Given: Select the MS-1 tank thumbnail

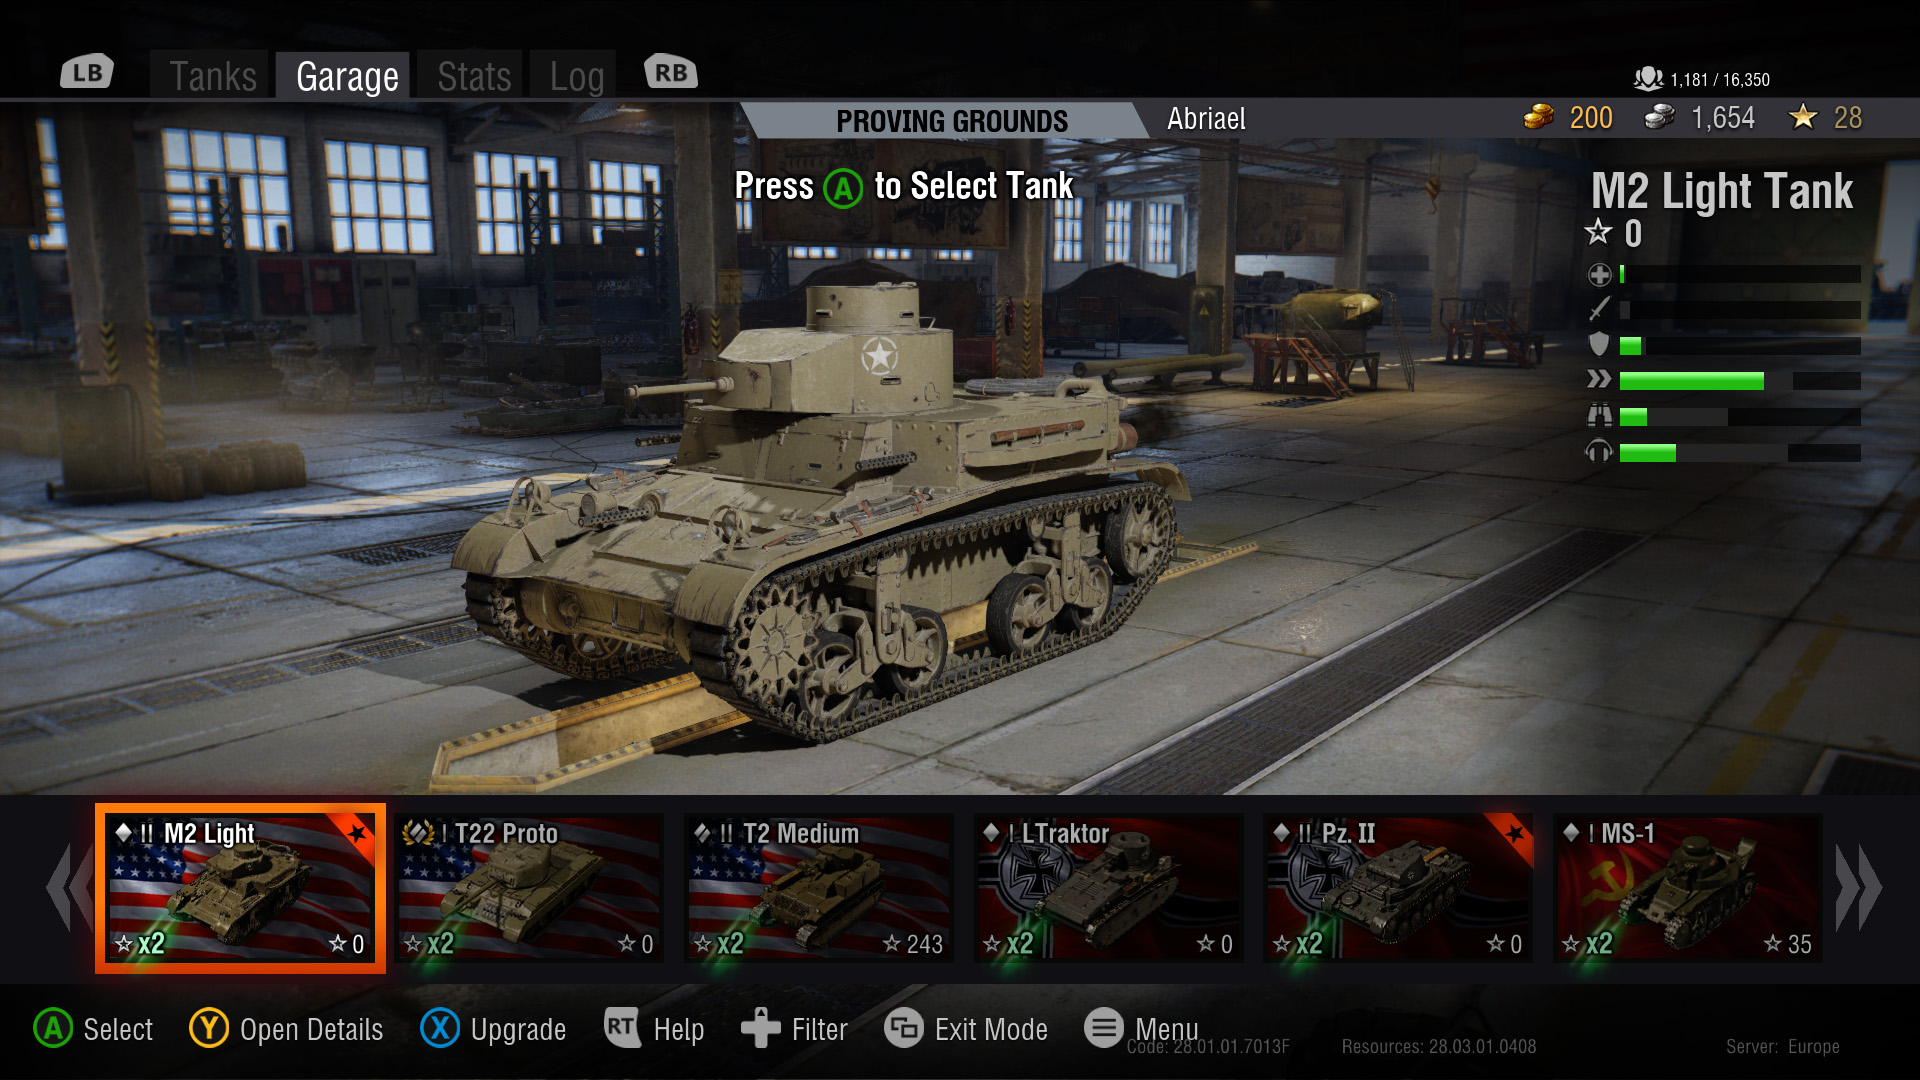Looking at the screenshot, I should (1688, 888).
